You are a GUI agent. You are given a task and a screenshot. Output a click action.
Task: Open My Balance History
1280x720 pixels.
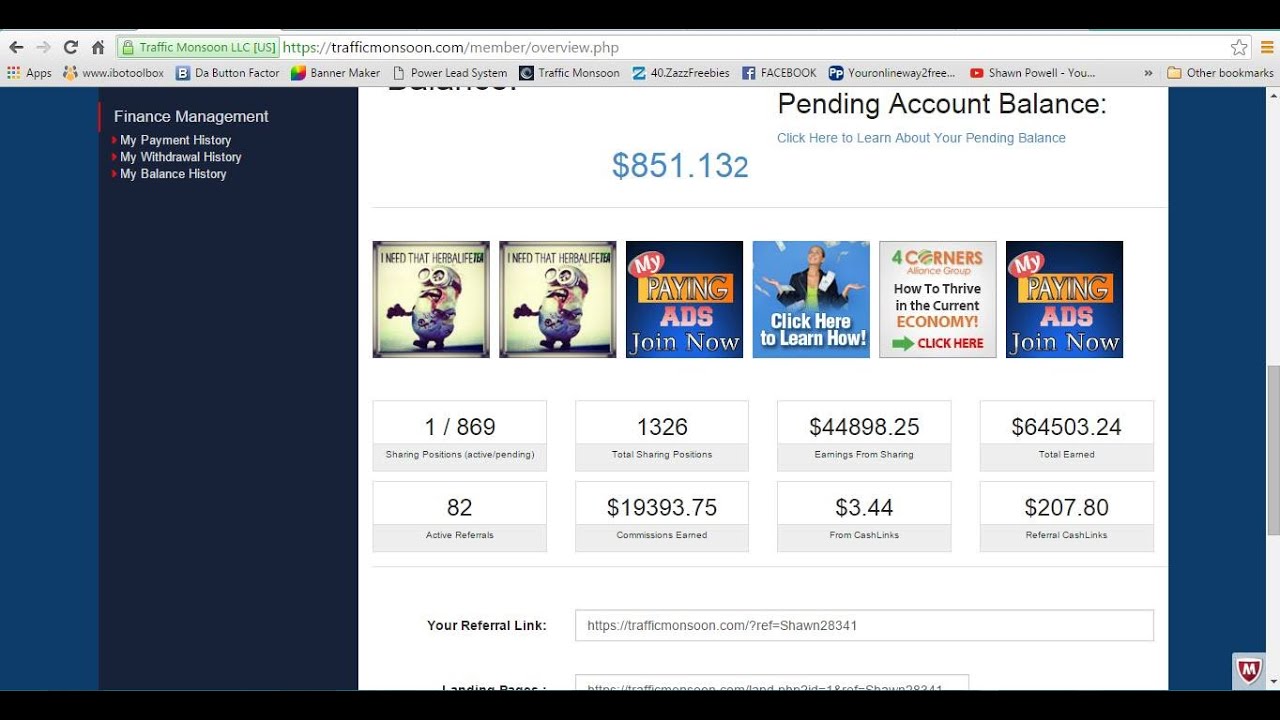[173, 174]
